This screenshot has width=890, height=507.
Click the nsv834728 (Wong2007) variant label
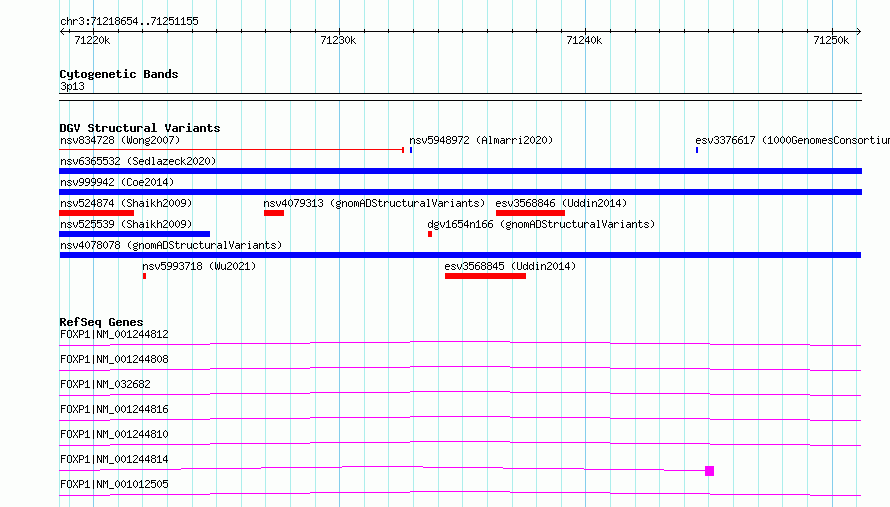(120, 140)
